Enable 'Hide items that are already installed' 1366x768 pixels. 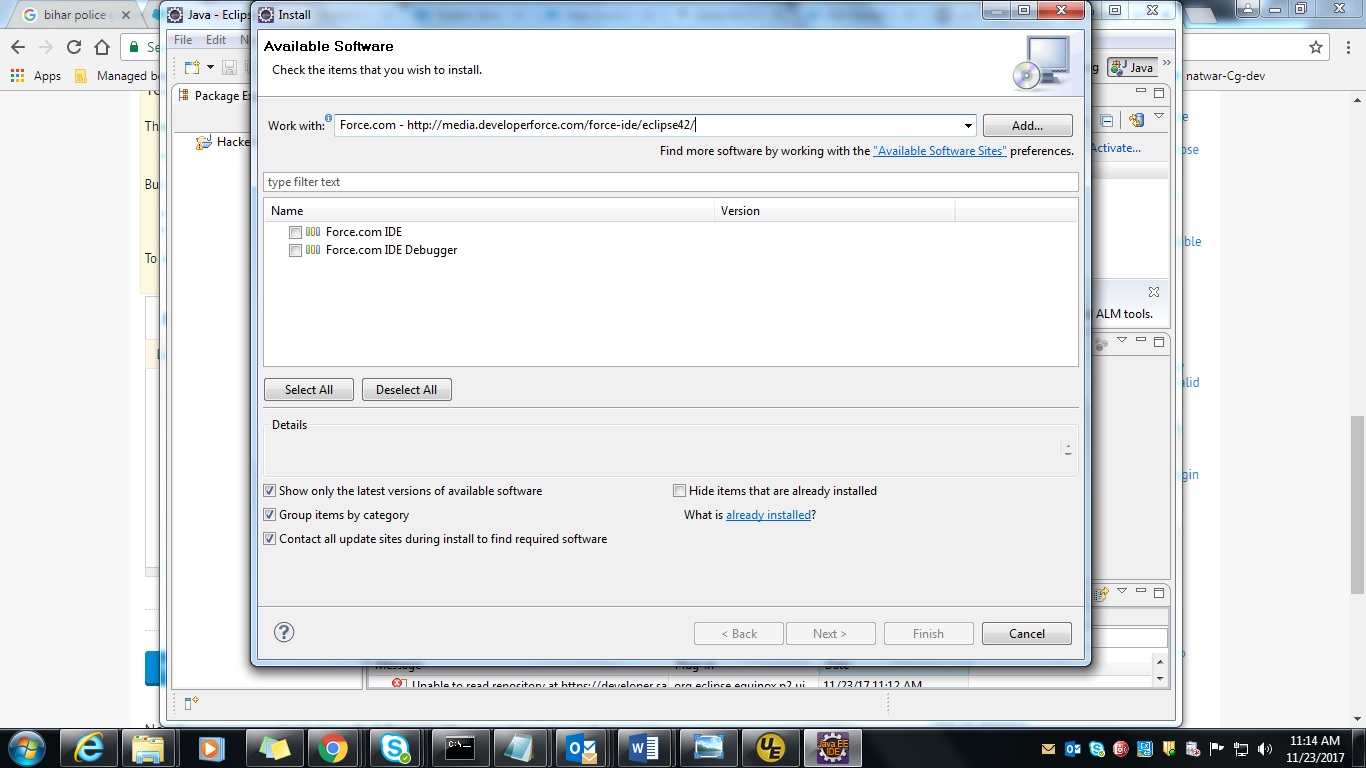click(x=679, y=490)
